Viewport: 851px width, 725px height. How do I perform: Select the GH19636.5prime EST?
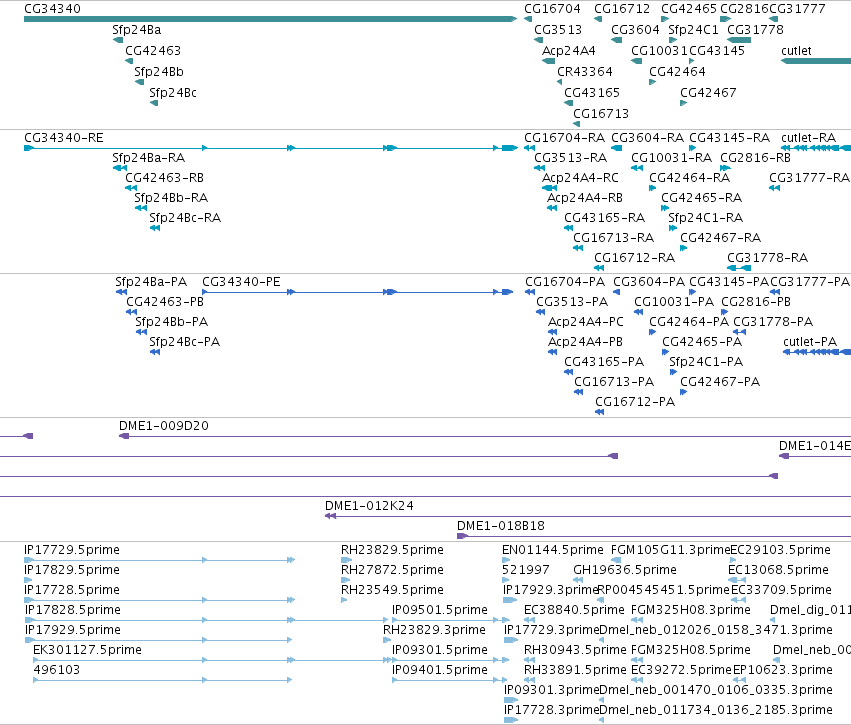pos(578,580)
